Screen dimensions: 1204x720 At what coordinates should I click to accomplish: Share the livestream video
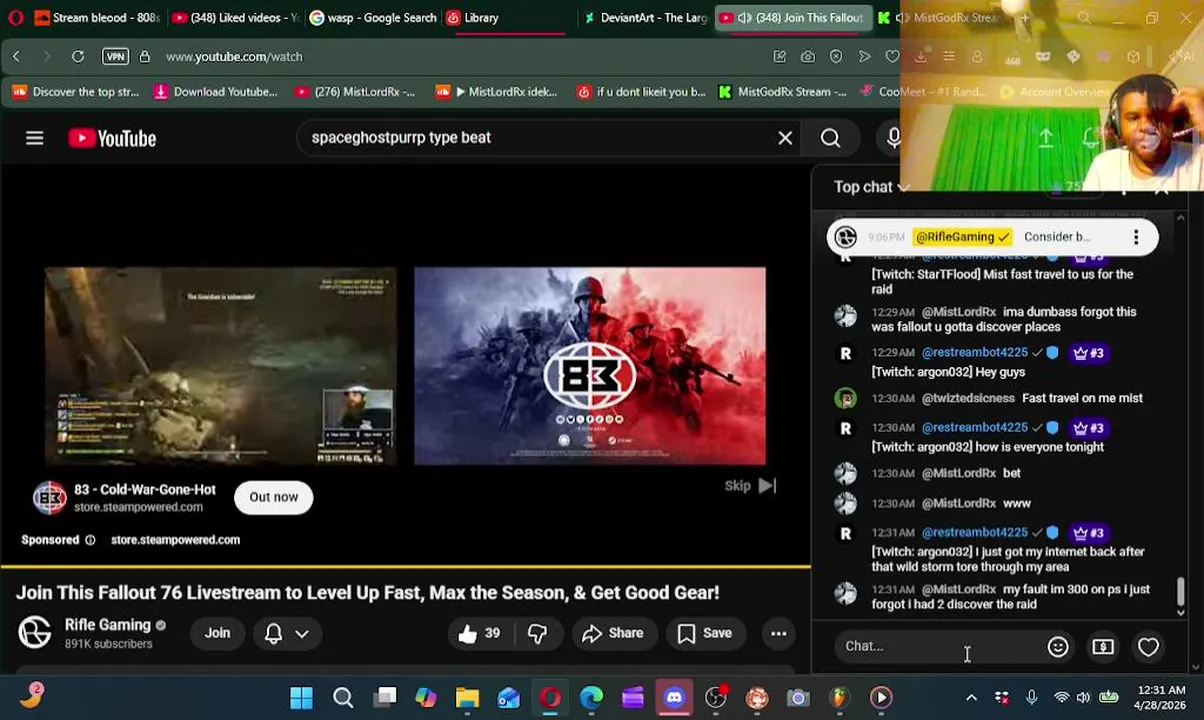point(613,633)
